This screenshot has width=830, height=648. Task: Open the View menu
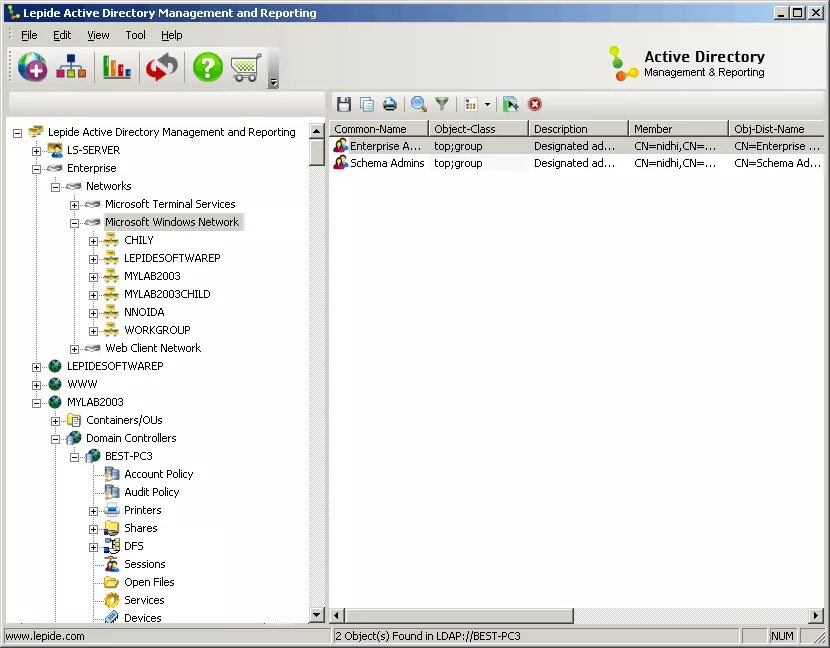(x=98, y=35)
